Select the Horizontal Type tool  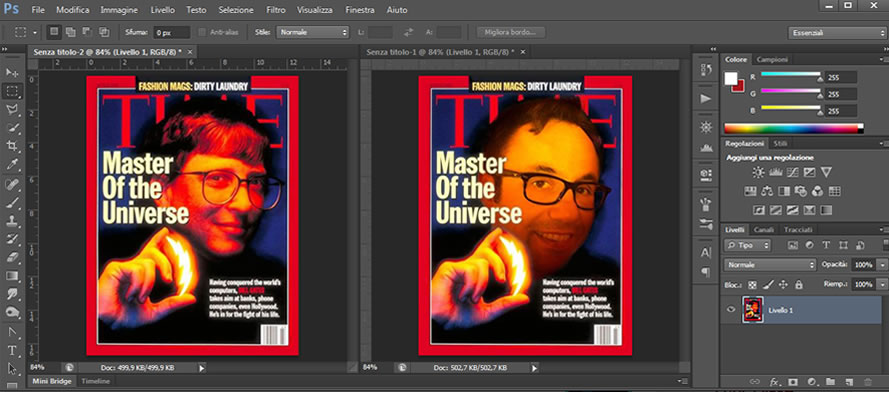pos(12,350)
